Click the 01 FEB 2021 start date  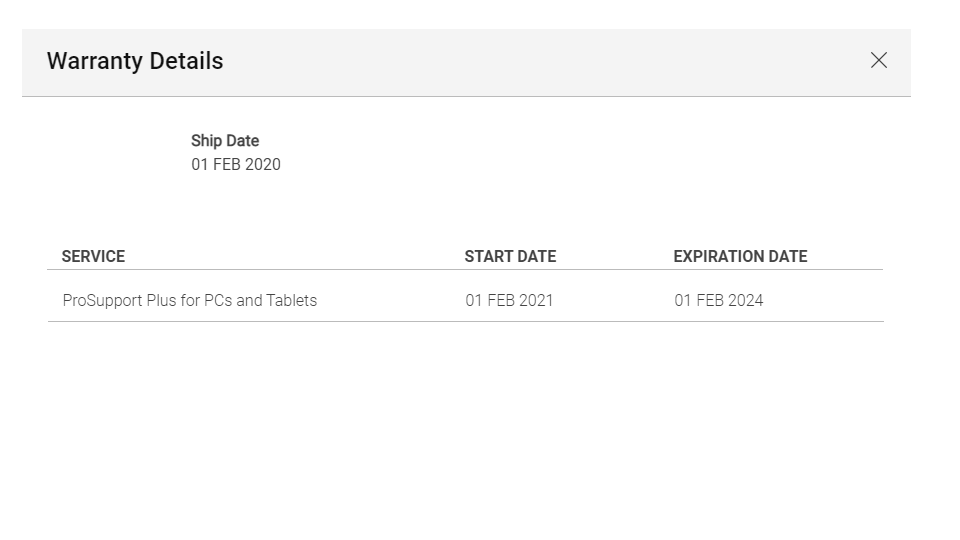tap(509, 300)
